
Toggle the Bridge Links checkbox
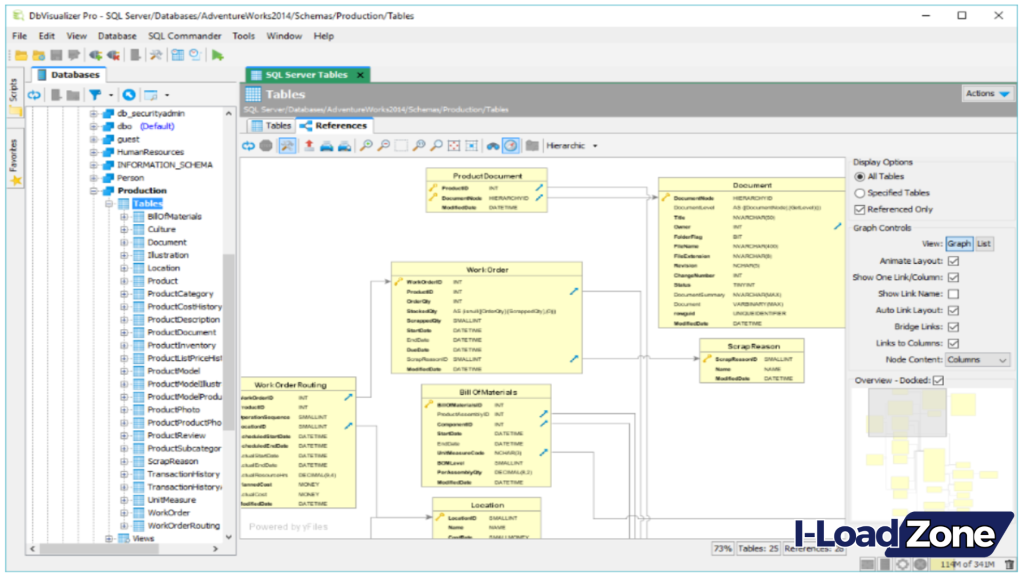pyautogui.click(x=953, y=327)
